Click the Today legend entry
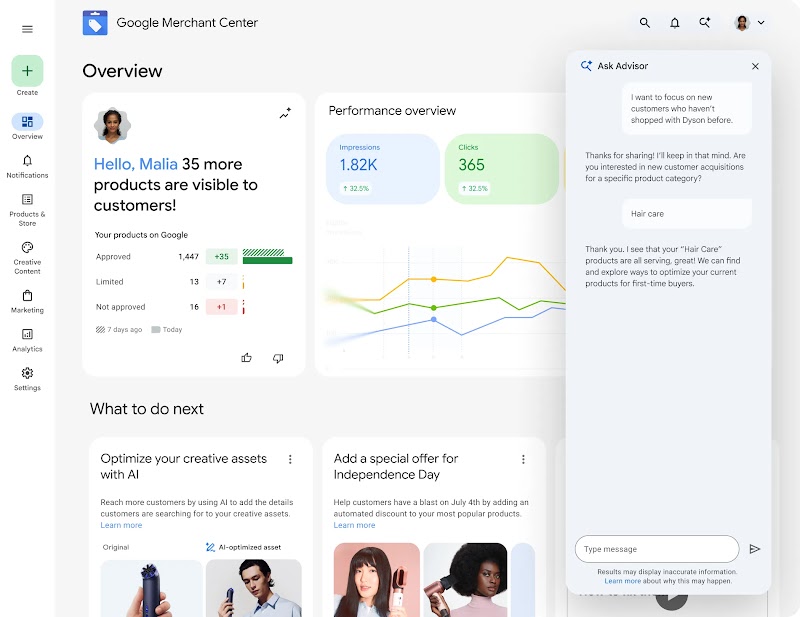This screenshot has height=617, width=800. (x=167, y=330)
